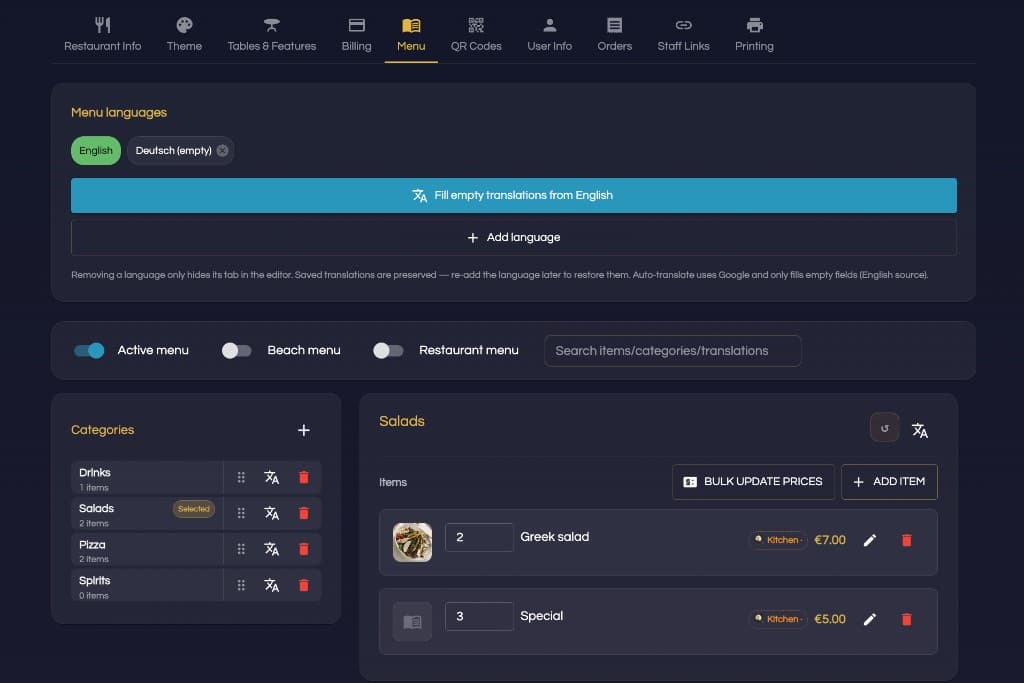
Task: Click the Special item Kitchen badge
Action: (778, 620)
